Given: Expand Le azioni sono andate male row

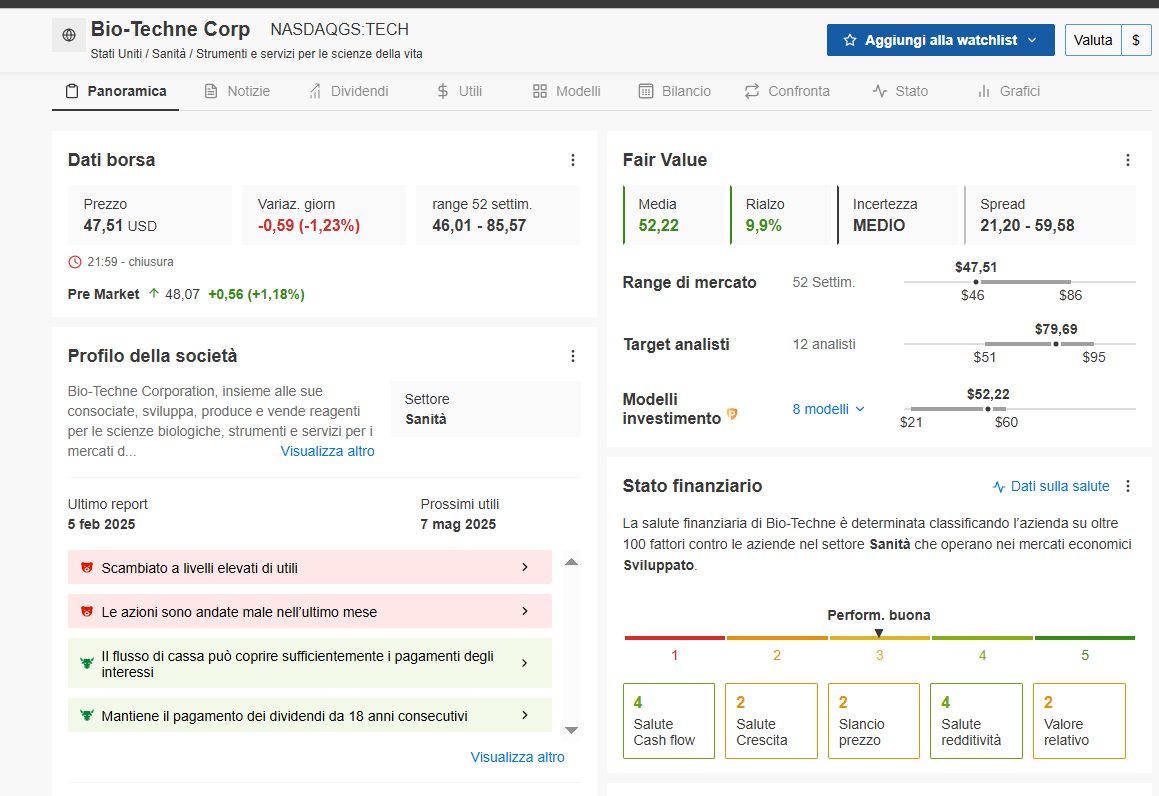Looking at the screenshot, I should [x=310, y=611].
